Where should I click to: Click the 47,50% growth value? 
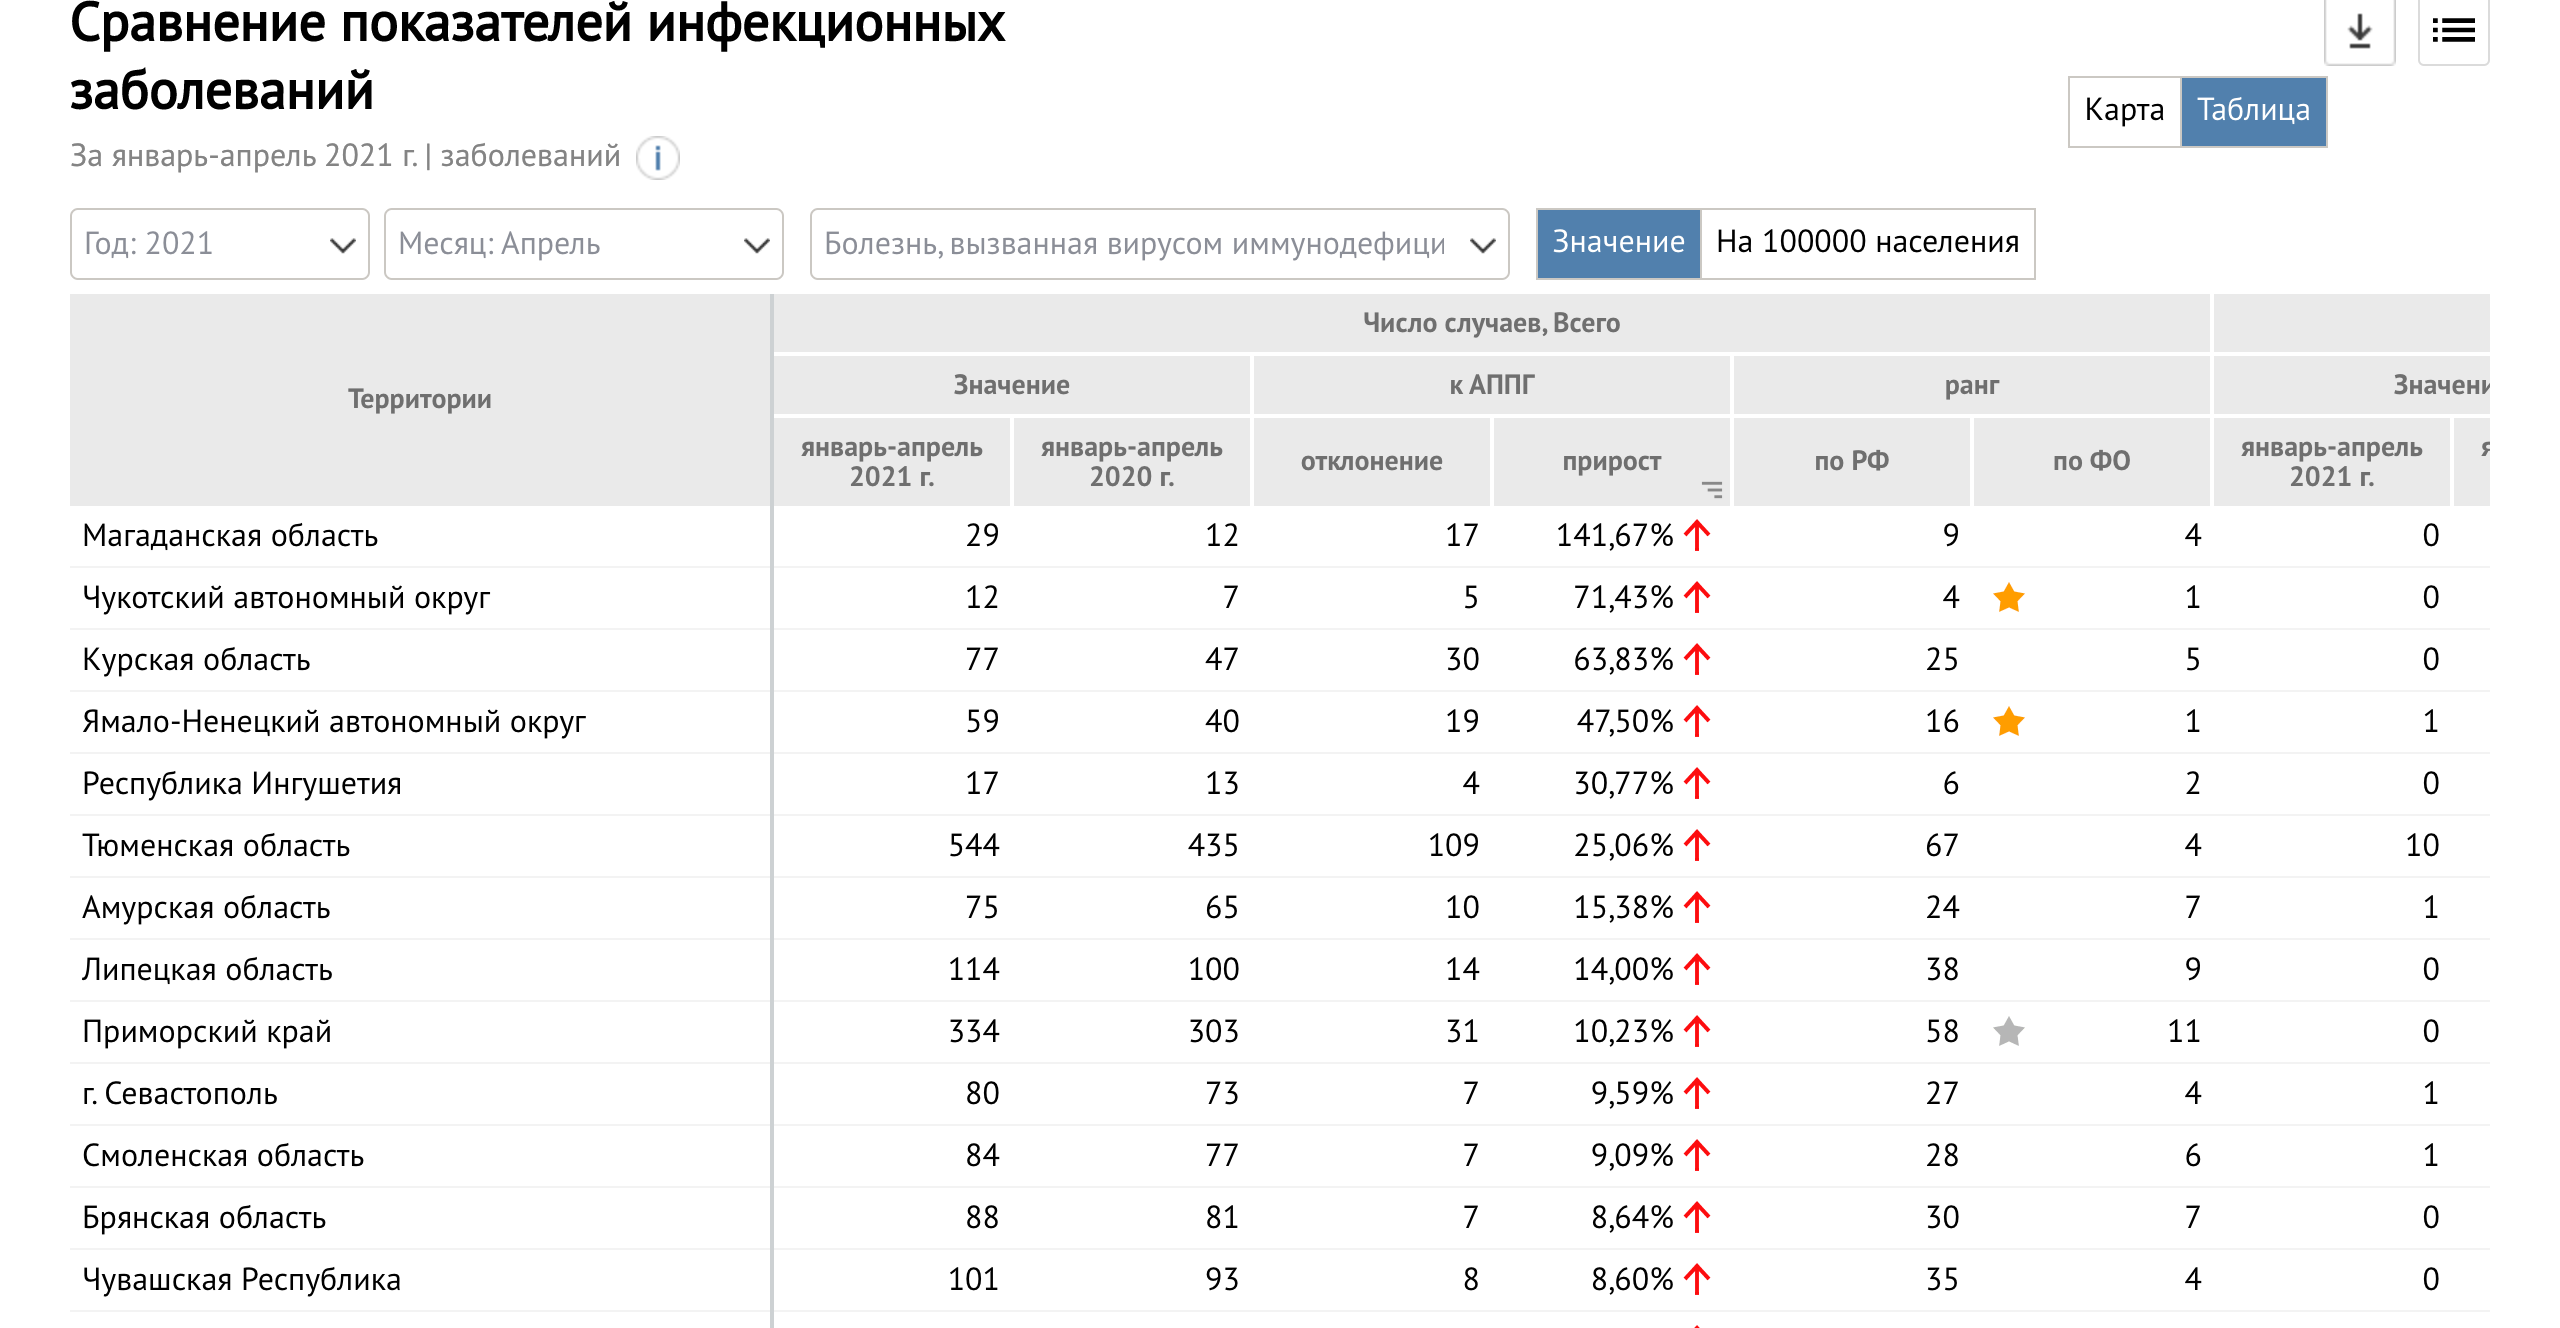tap(1625, 722)
